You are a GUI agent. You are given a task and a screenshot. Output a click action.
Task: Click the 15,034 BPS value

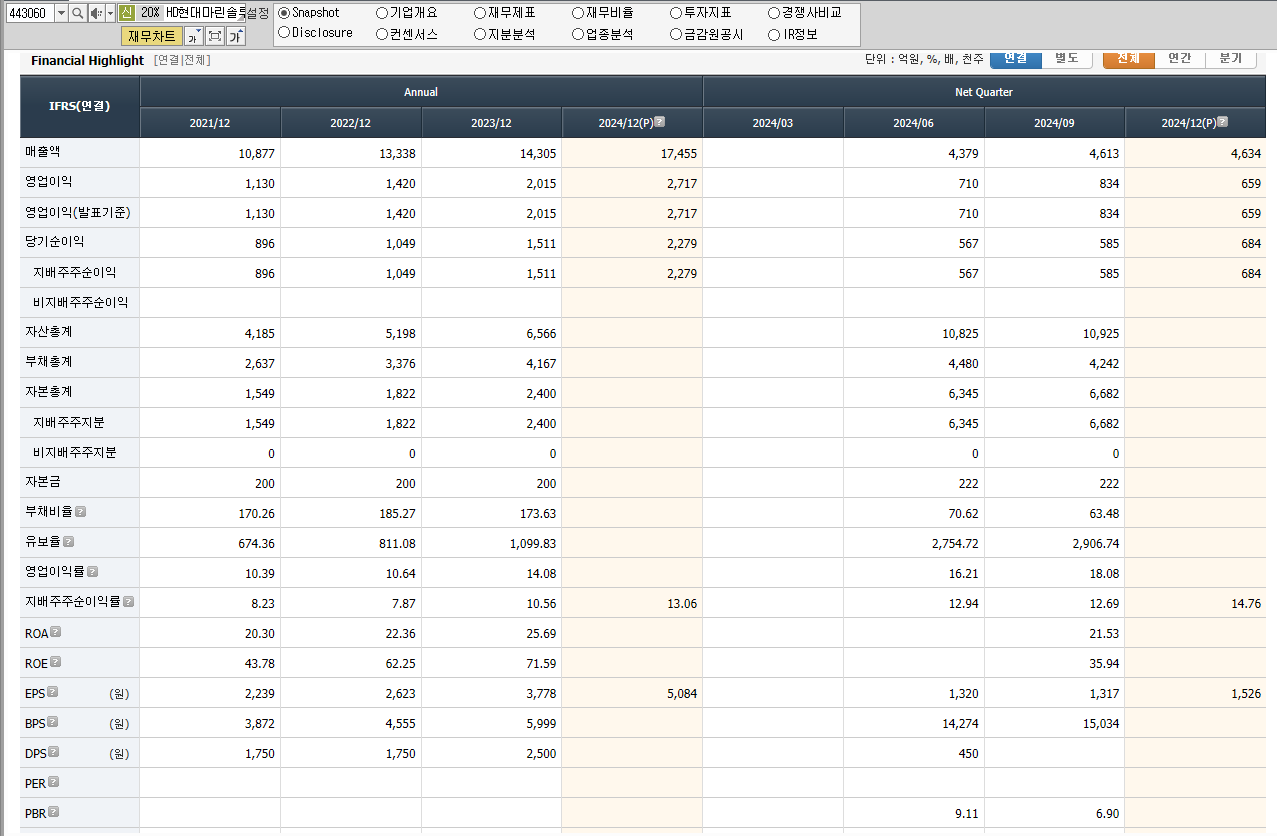coord(1100,724)
